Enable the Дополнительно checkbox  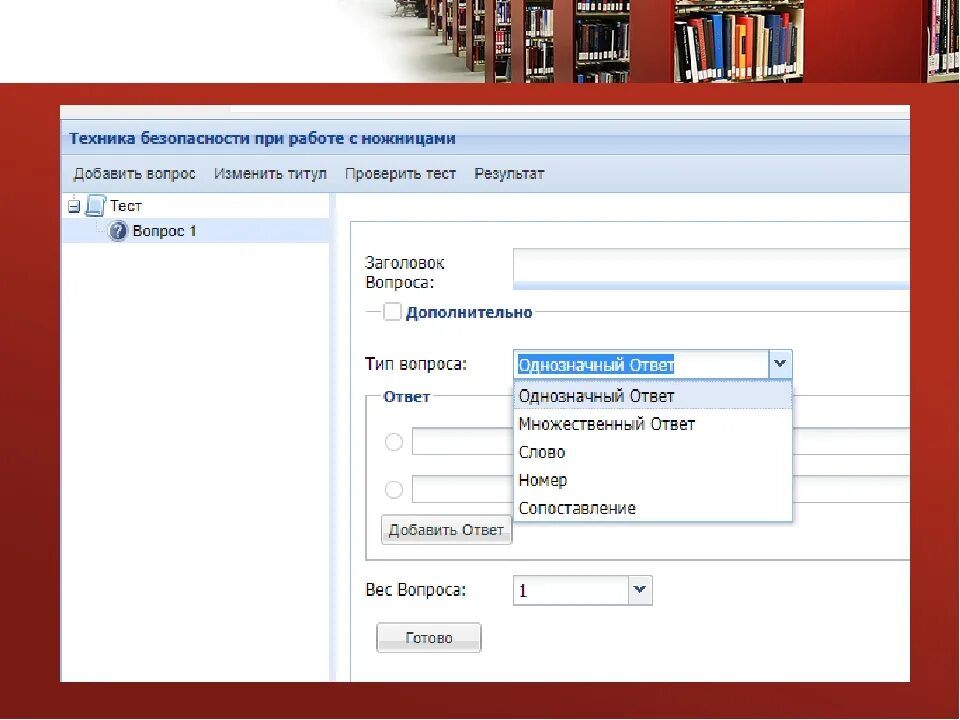392,312
